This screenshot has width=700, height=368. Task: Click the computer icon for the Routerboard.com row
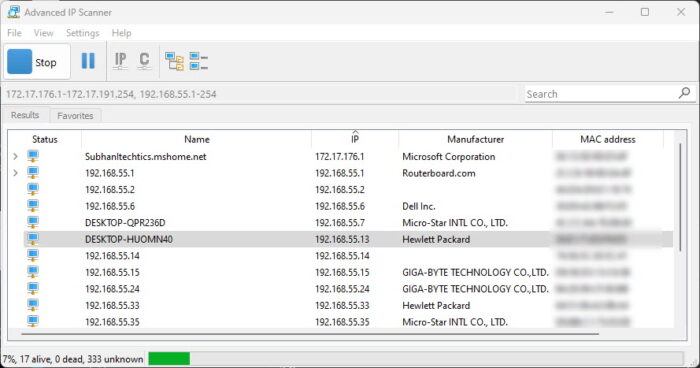[x=33, y=172]
